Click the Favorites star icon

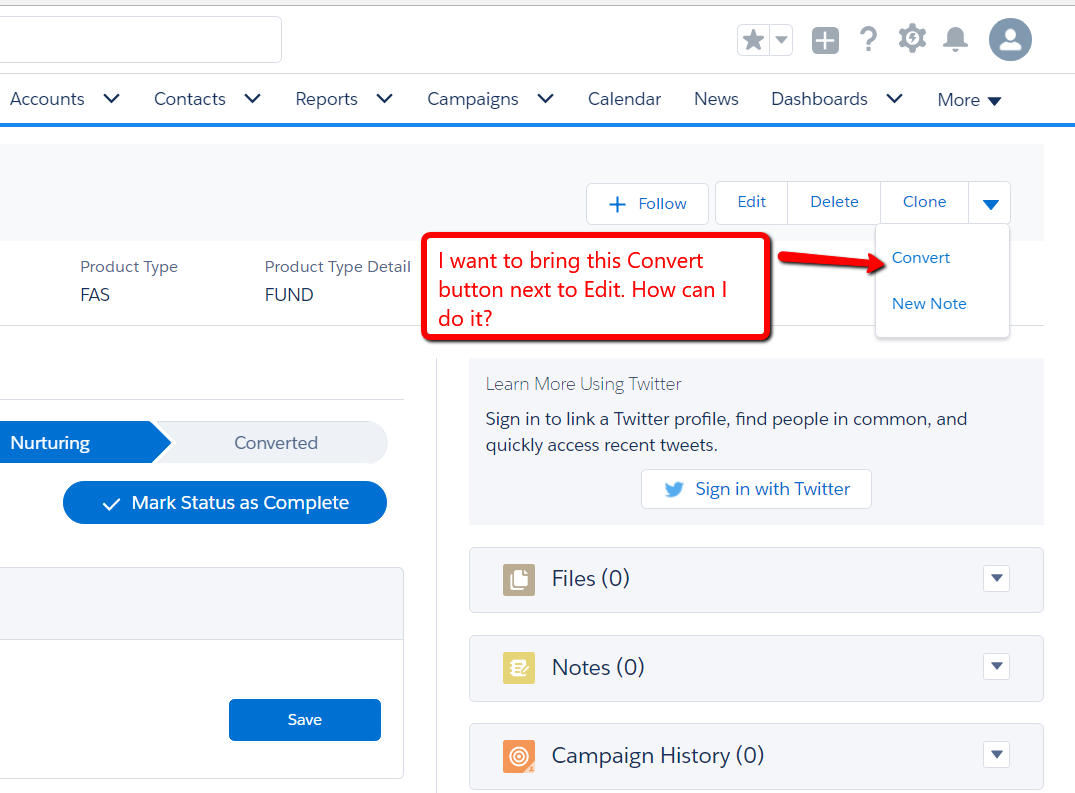pyautogui.click(x=754, y=40)
